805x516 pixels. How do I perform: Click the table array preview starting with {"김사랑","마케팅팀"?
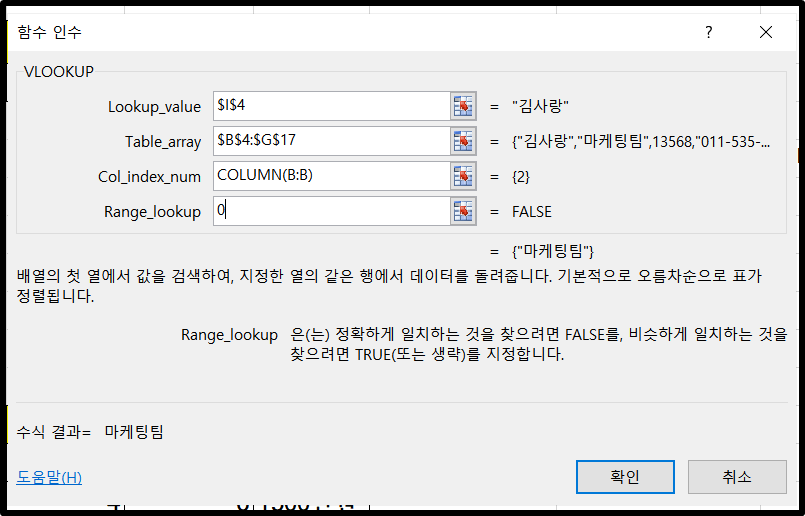pyautogui.click(x=641, y=142)
